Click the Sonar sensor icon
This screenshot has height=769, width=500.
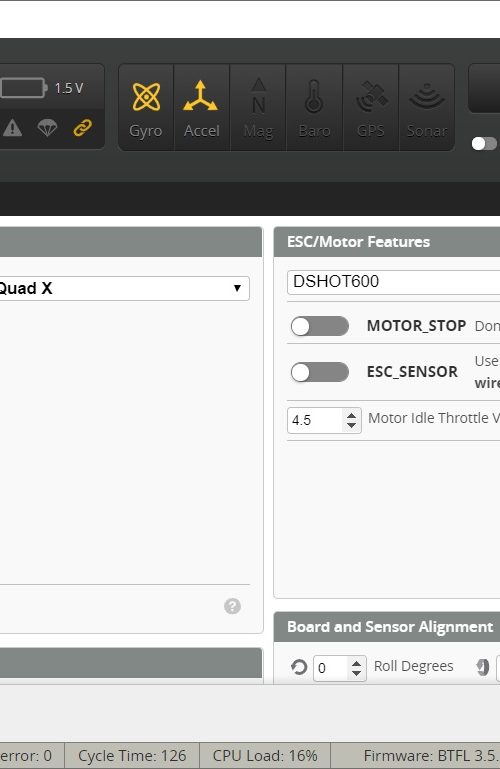pos(427,107)
